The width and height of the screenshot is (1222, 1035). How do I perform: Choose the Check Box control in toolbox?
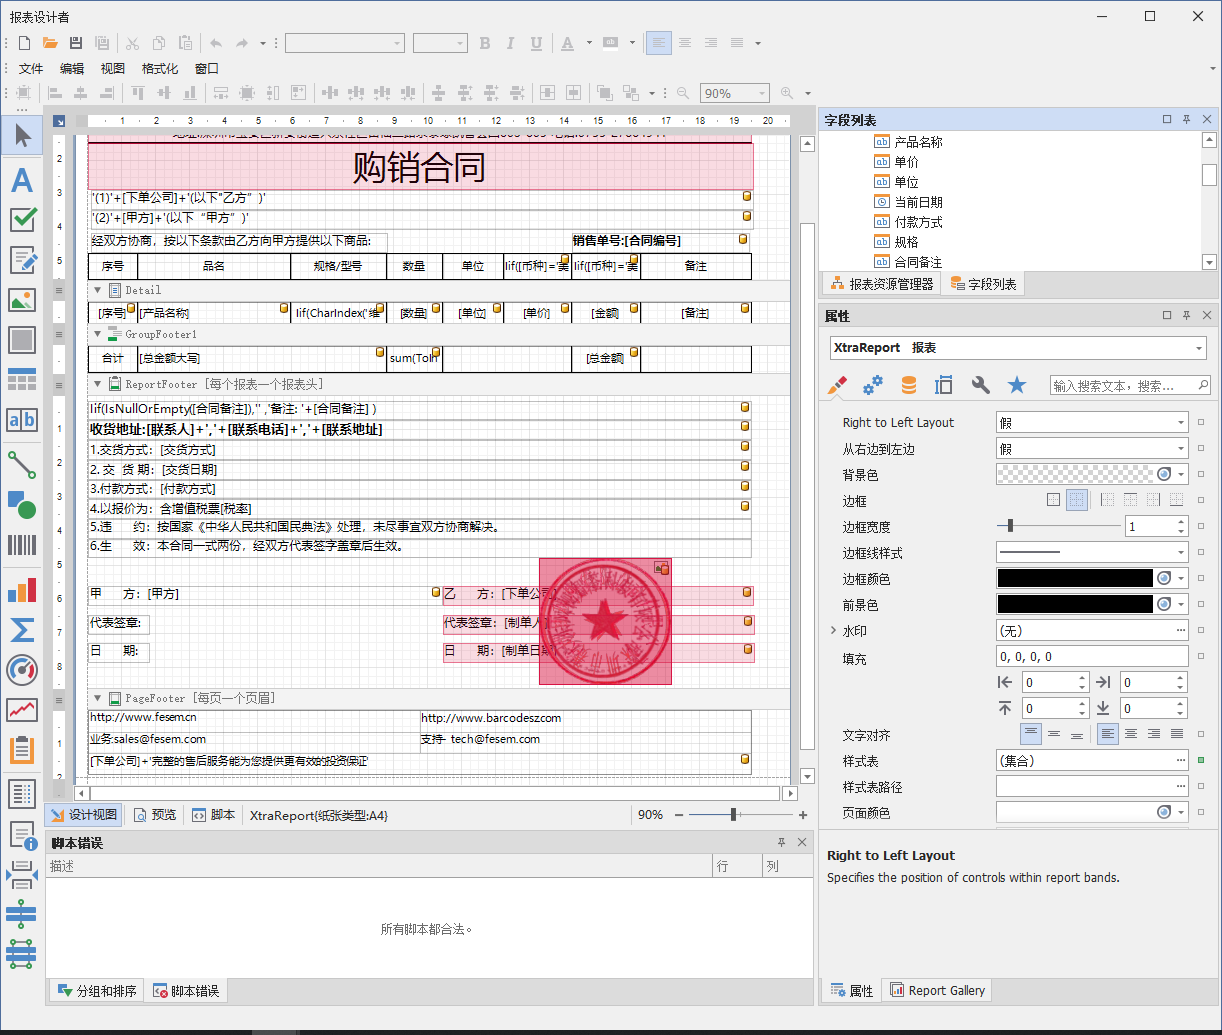coord(21,219)
